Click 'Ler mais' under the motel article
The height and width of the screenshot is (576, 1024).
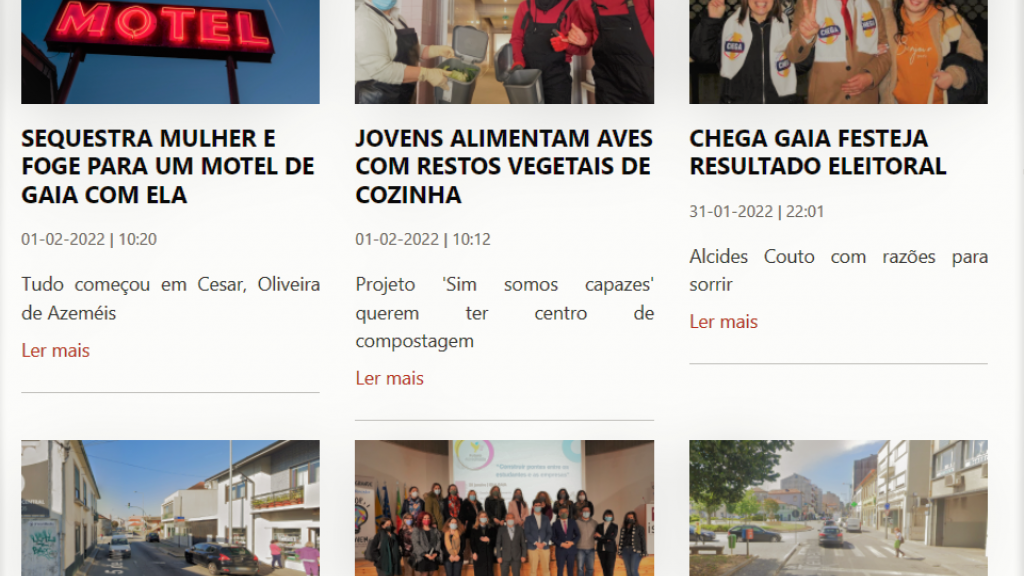pos(56,350)
